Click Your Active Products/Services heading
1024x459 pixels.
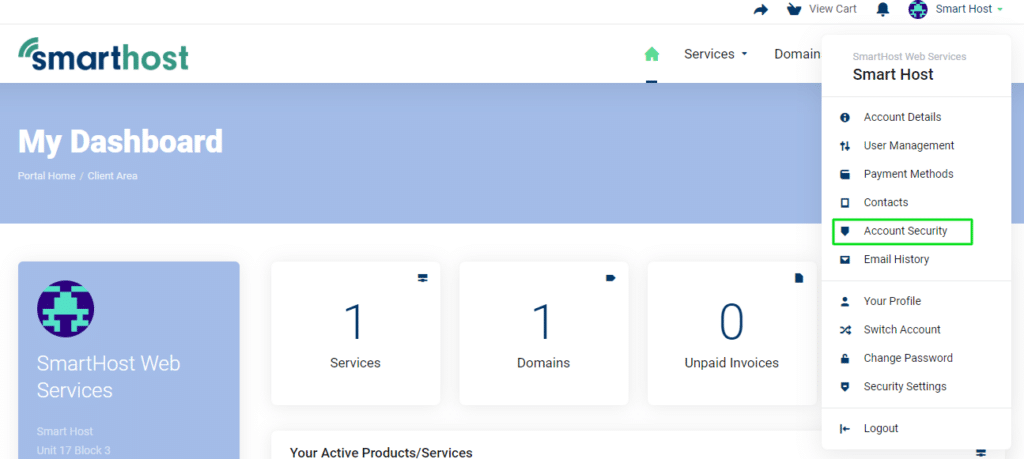[x=381, y=452]
